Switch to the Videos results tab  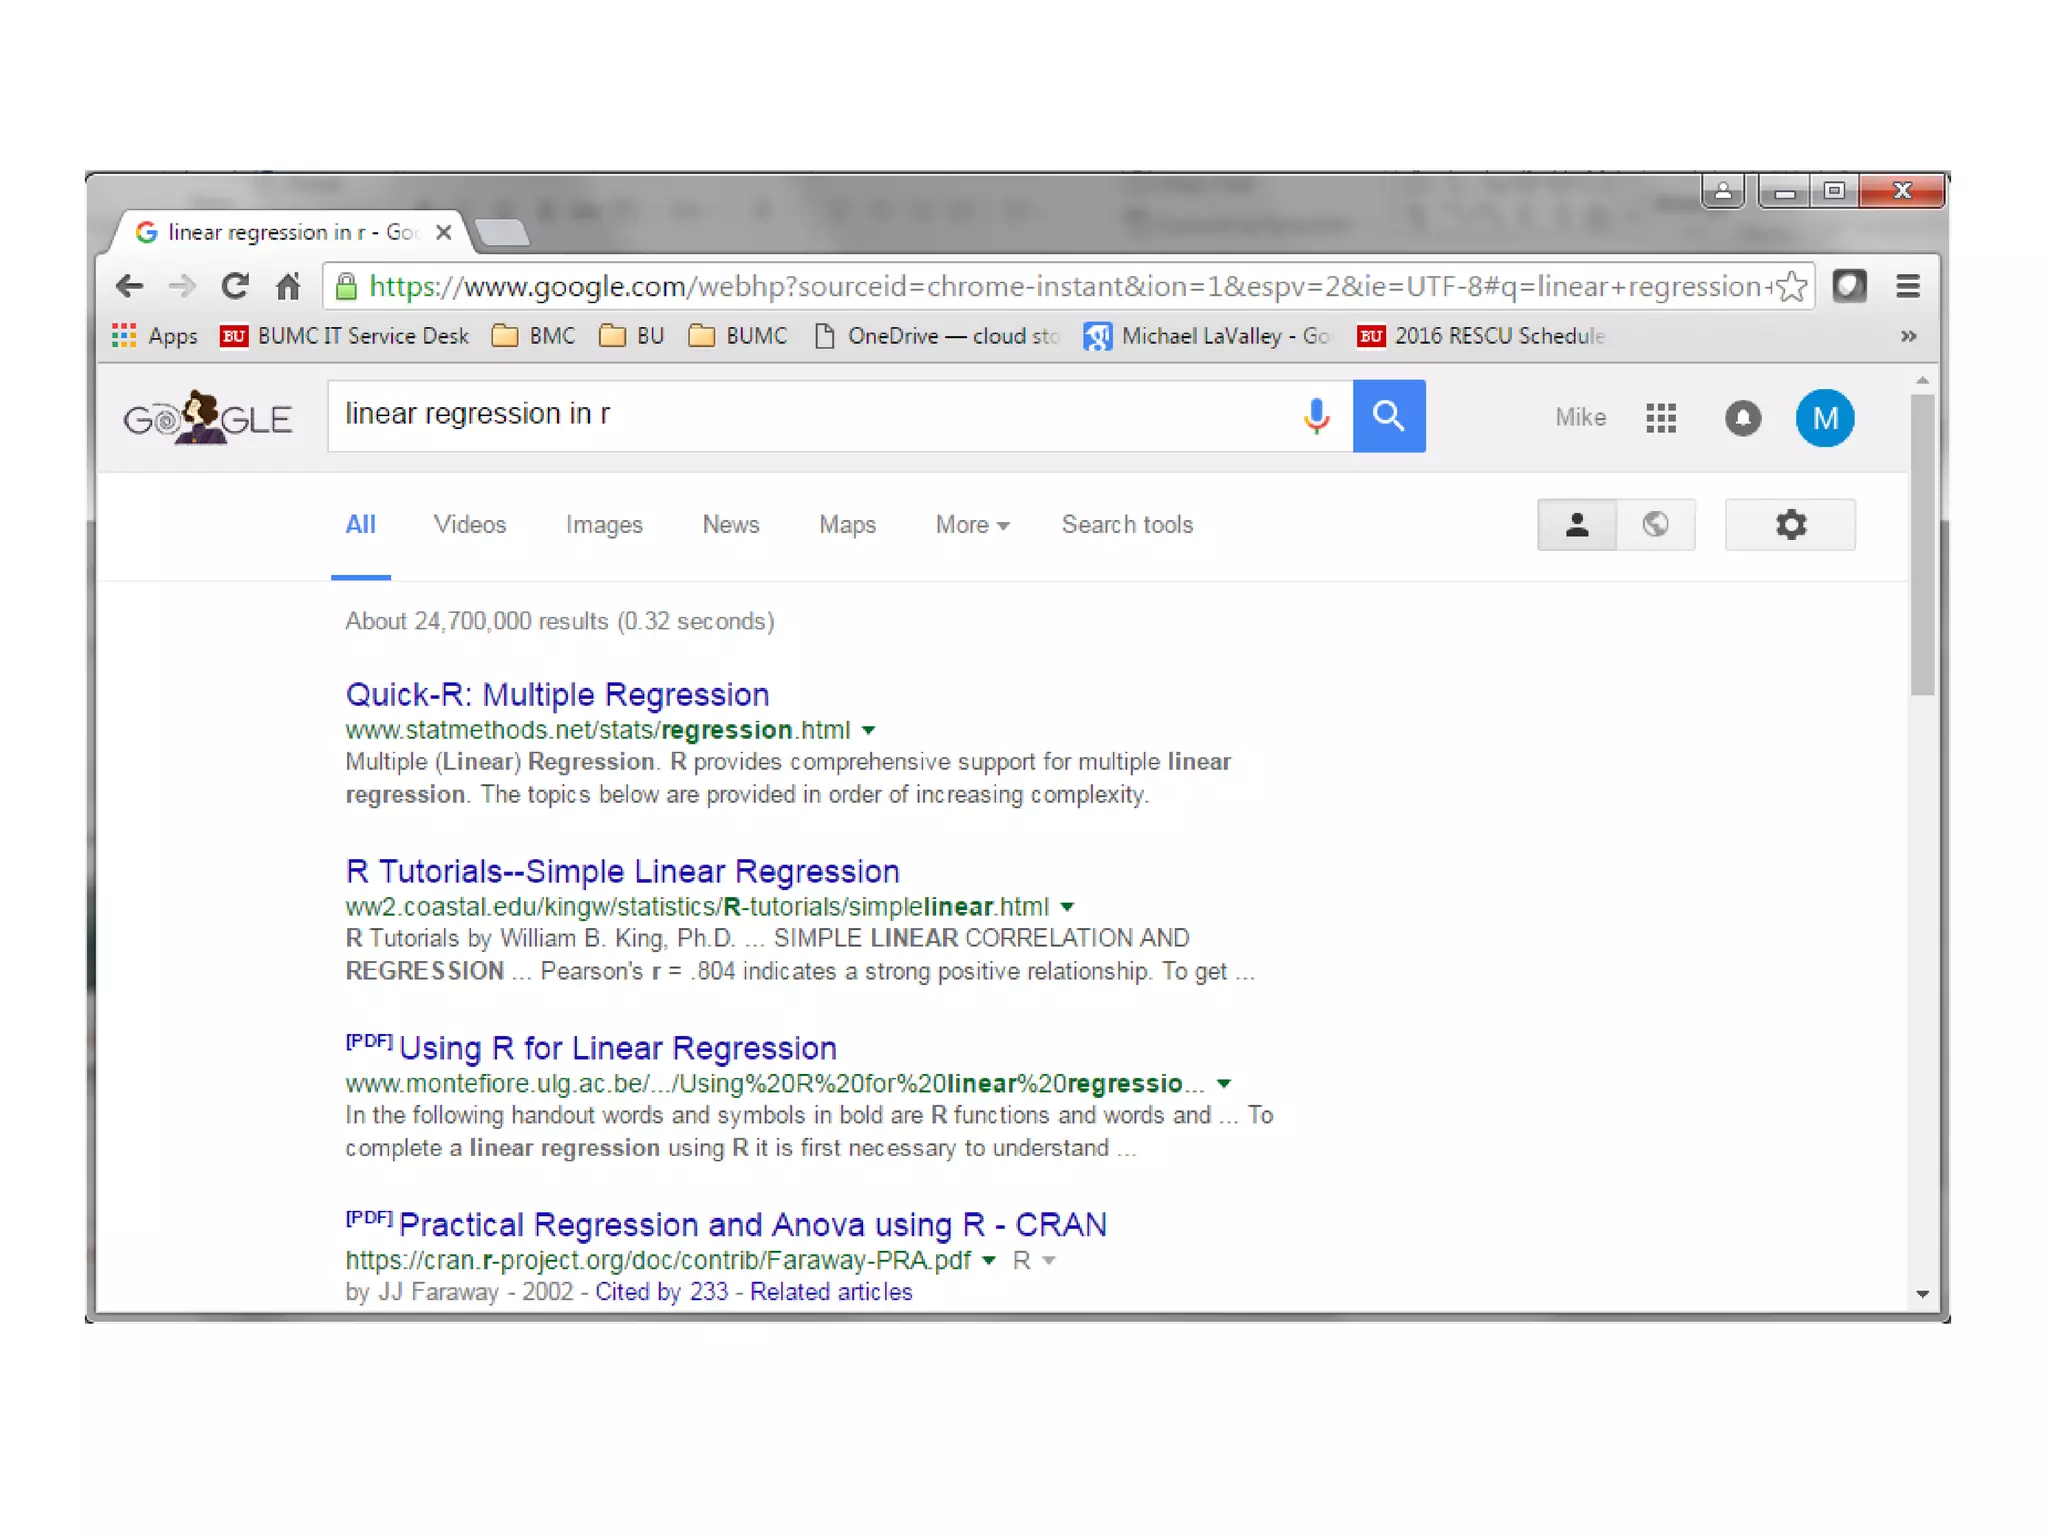[x=469, y=525]
